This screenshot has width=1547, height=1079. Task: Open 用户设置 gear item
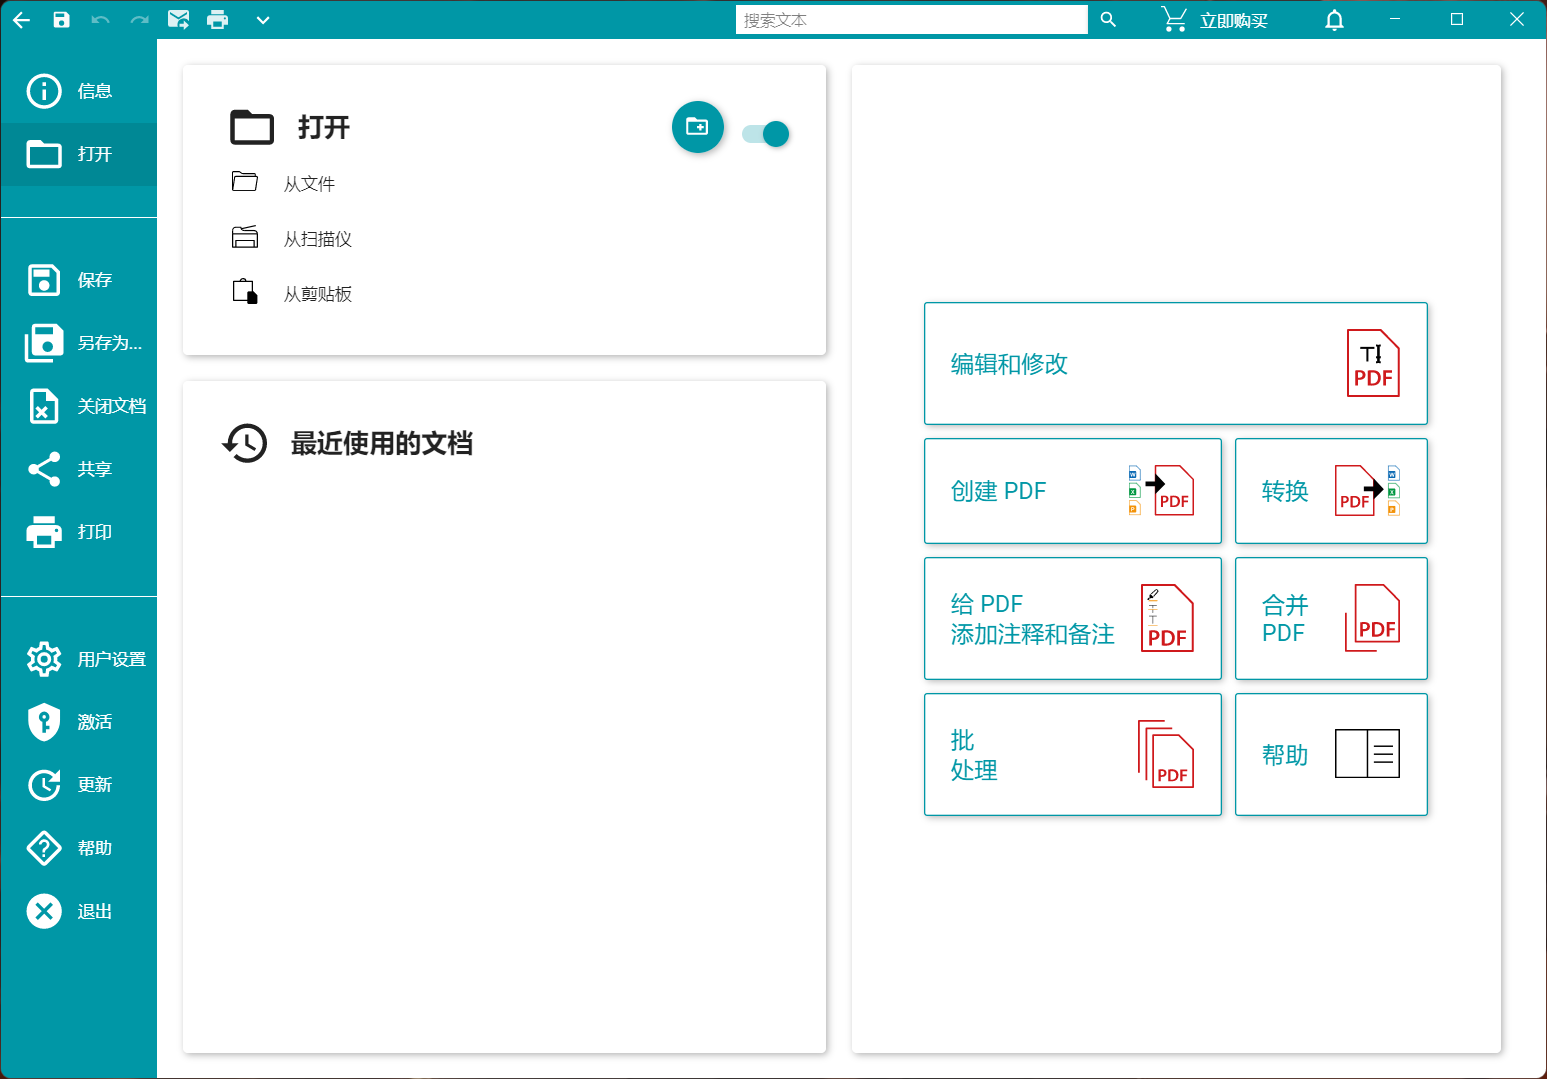pos(79,659)
